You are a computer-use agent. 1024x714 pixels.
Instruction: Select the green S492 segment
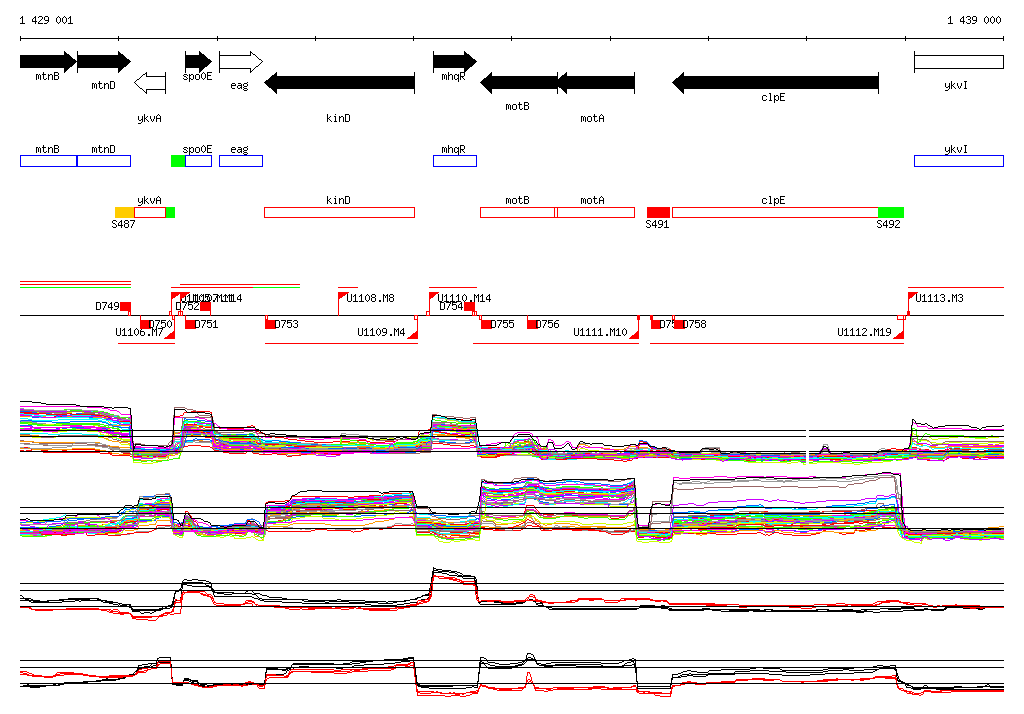[x=891, y=212]
